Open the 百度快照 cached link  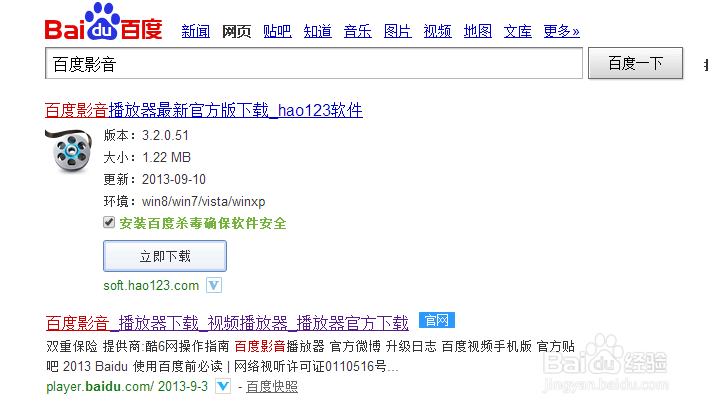point(272,387)
